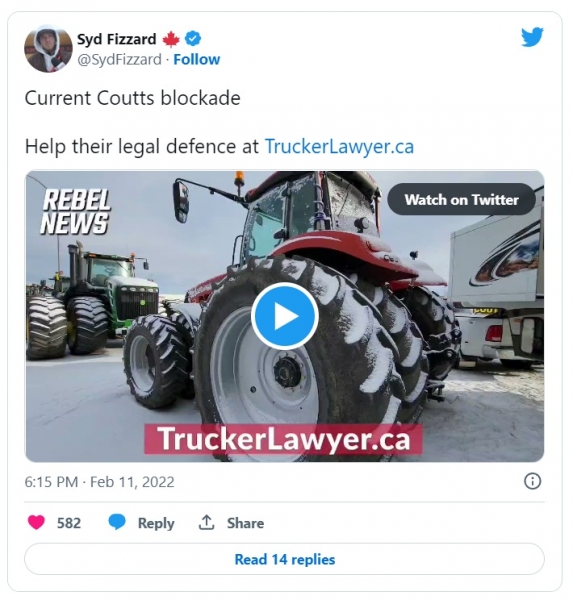The width and height of the screenshot is (573, 600).
Task: Click the red maple leaf emoji
Action: (x=171, y=39)
